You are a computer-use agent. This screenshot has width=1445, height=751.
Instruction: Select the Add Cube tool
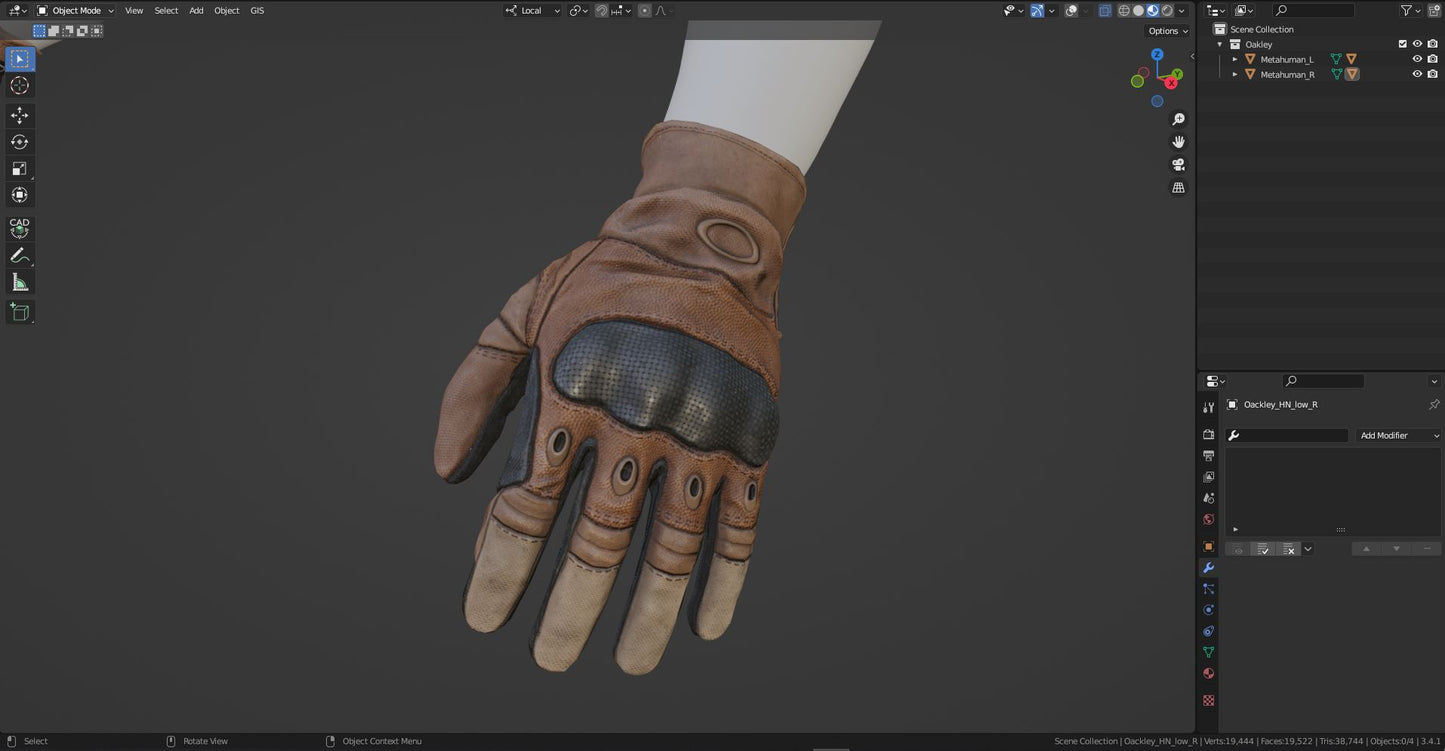(x=19, y=312)
